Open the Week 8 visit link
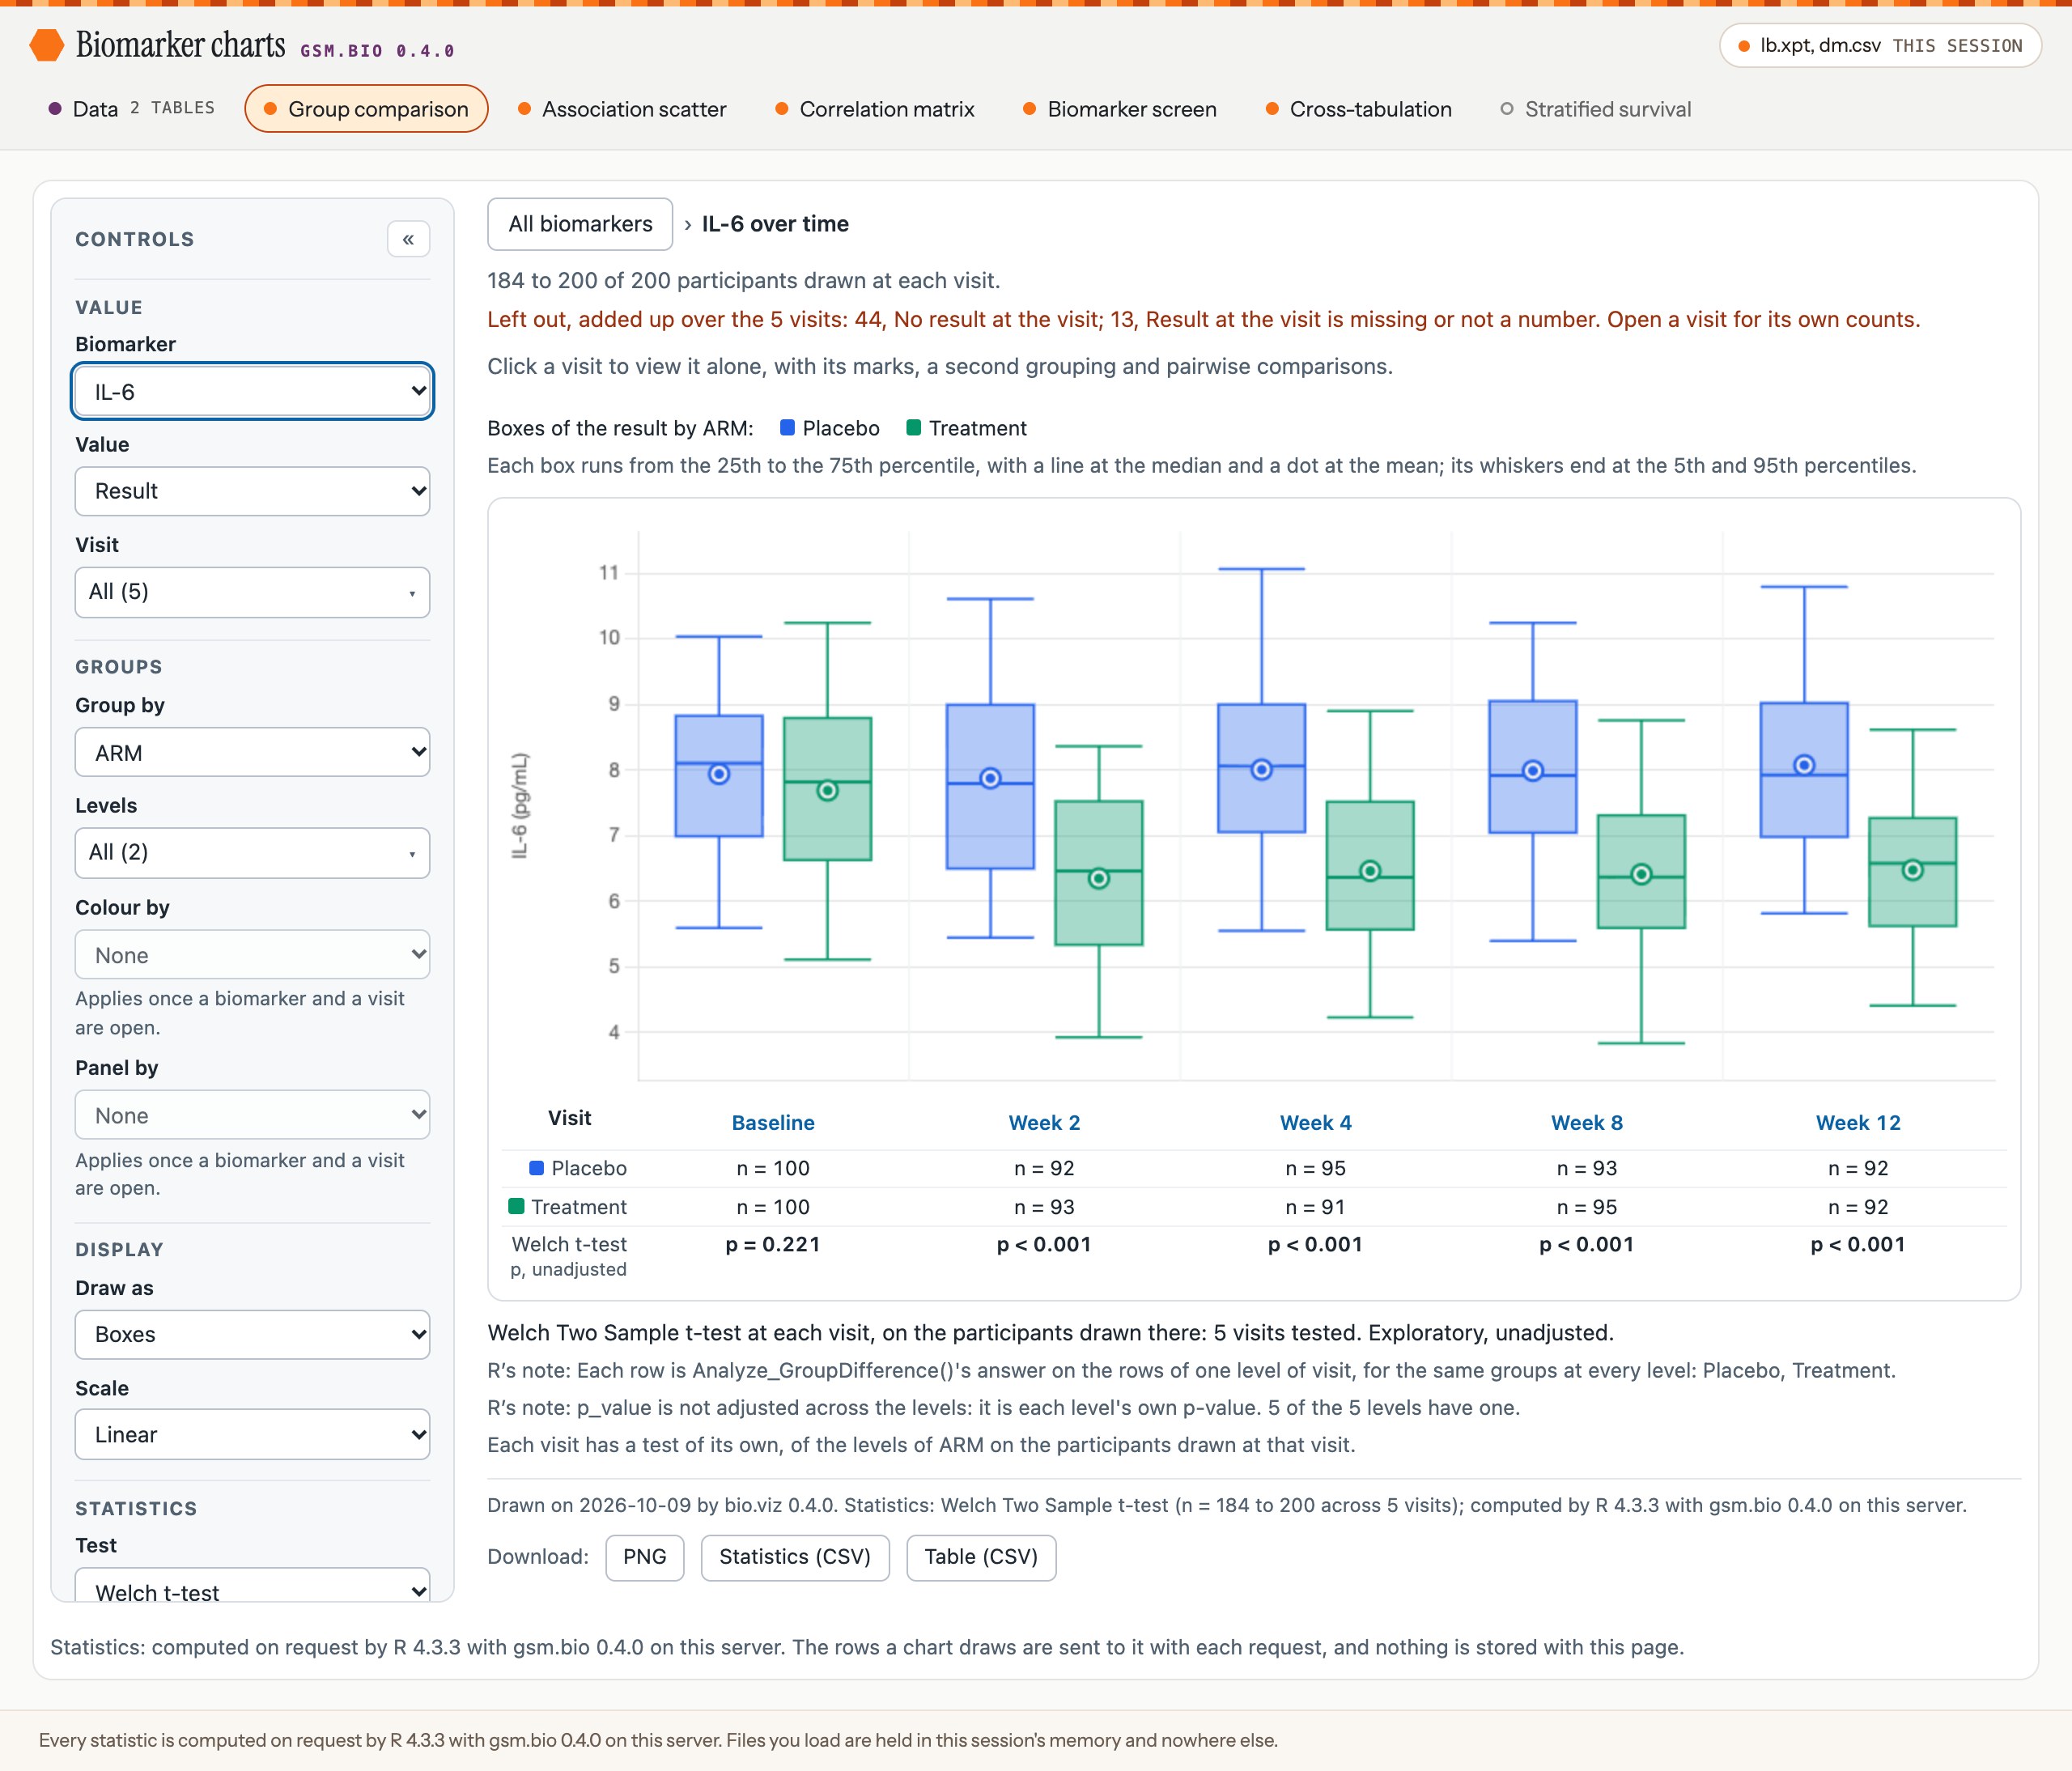Viewport: 2072px width, 1771px height. (x=1587, y=1122)
